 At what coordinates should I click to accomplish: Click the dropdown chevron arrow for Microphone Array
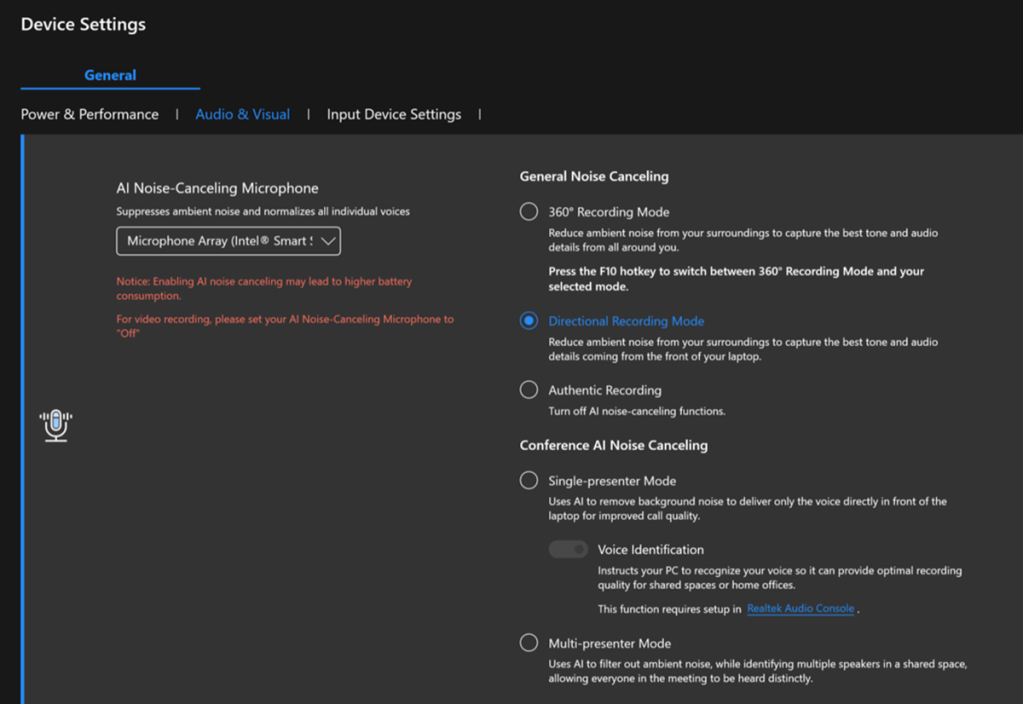[328, 241]
